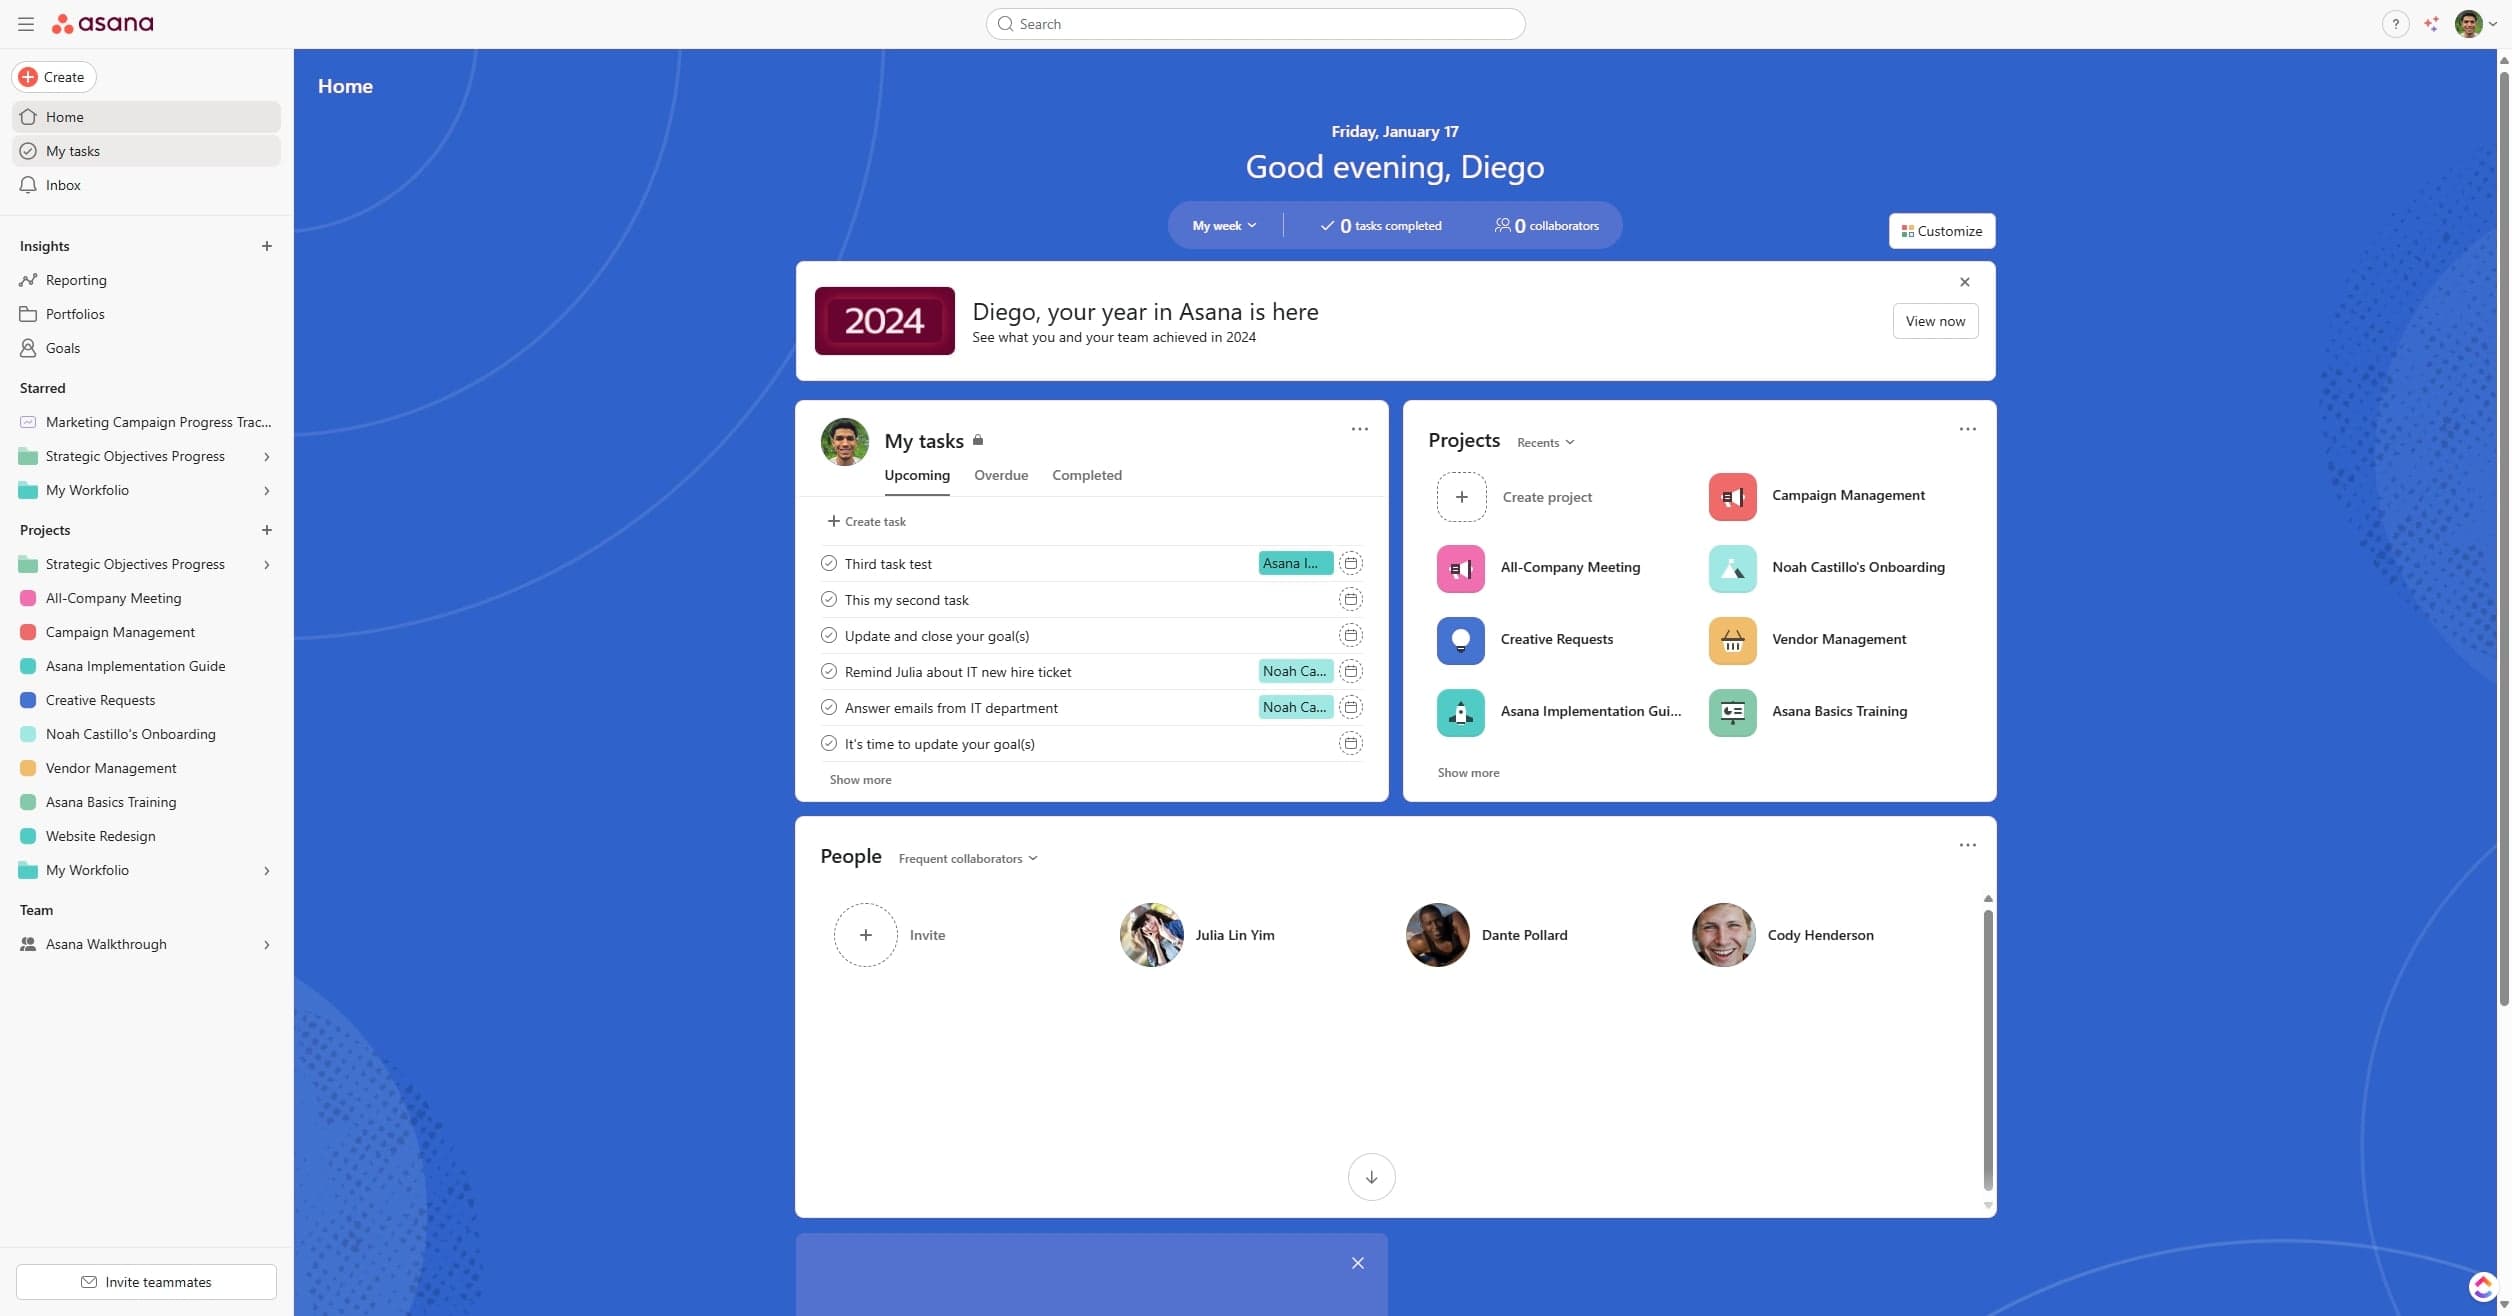Expand Projects section Strategic Objectives Progress
The height and width of the screenshot is (1316, 2512).
[x=267, y=564]
